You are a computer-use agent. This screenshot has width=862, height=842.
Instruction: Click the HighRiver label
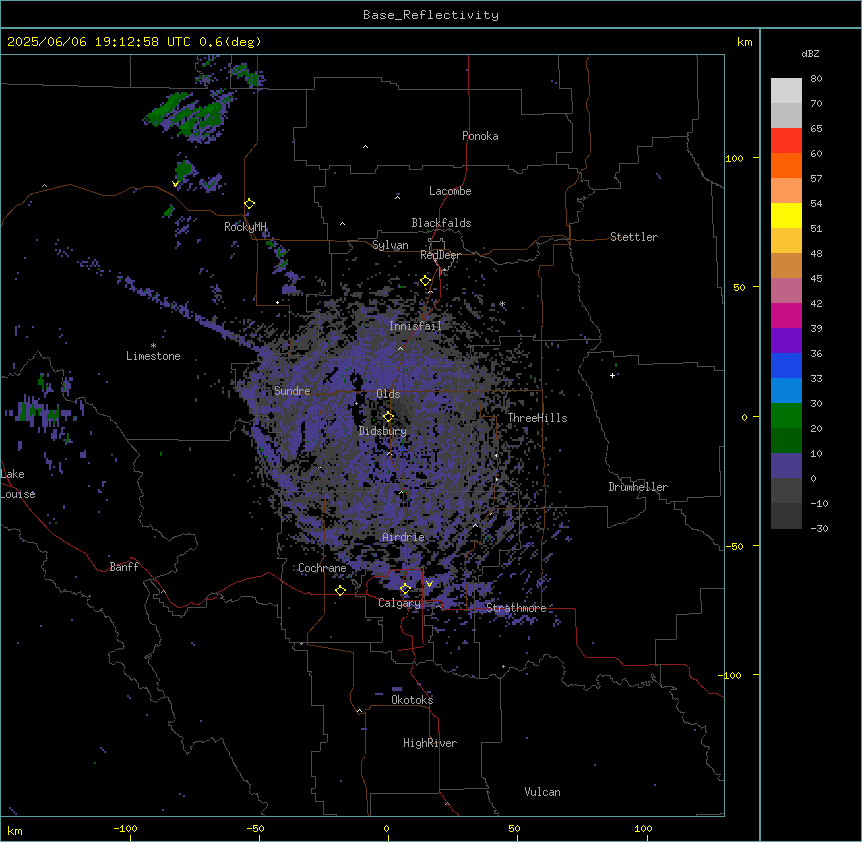430,743
